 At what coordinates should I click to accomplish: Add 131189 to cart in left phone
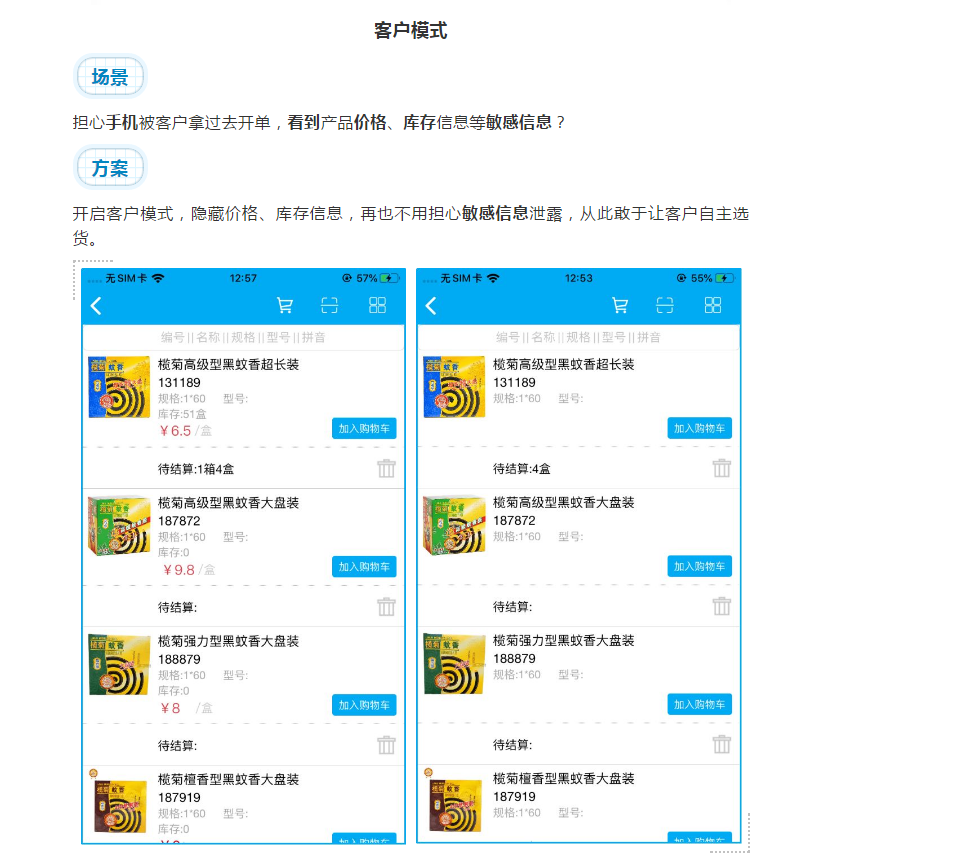(364, 429)
